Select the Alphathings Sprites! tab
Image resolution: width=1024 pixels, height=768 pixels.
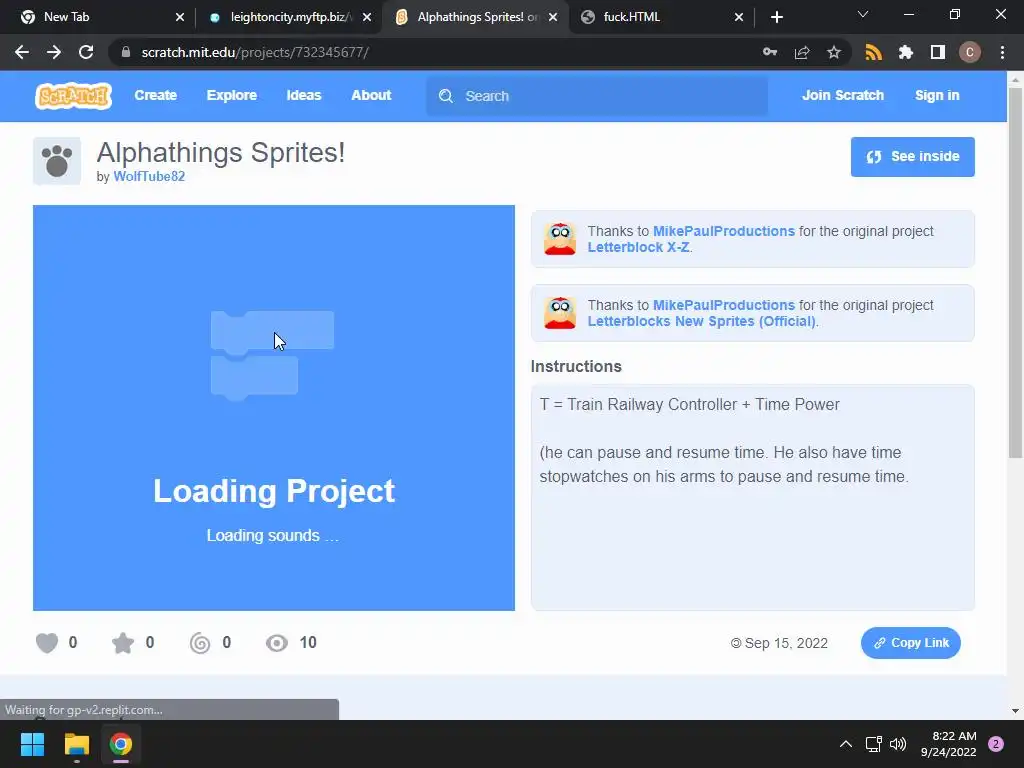tap(475, 17)
